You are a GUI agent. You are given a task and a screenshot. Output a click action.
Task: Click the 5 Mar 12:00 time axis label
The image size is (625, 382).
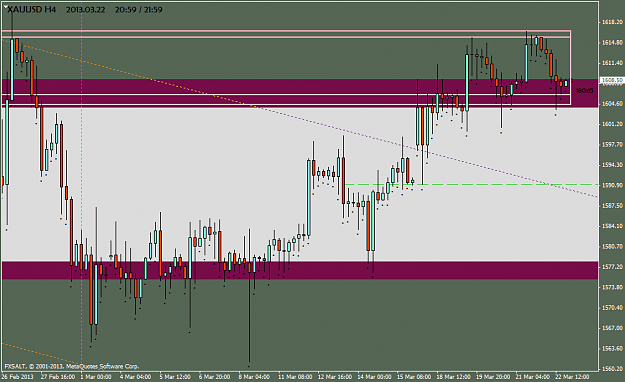point(175,376)
